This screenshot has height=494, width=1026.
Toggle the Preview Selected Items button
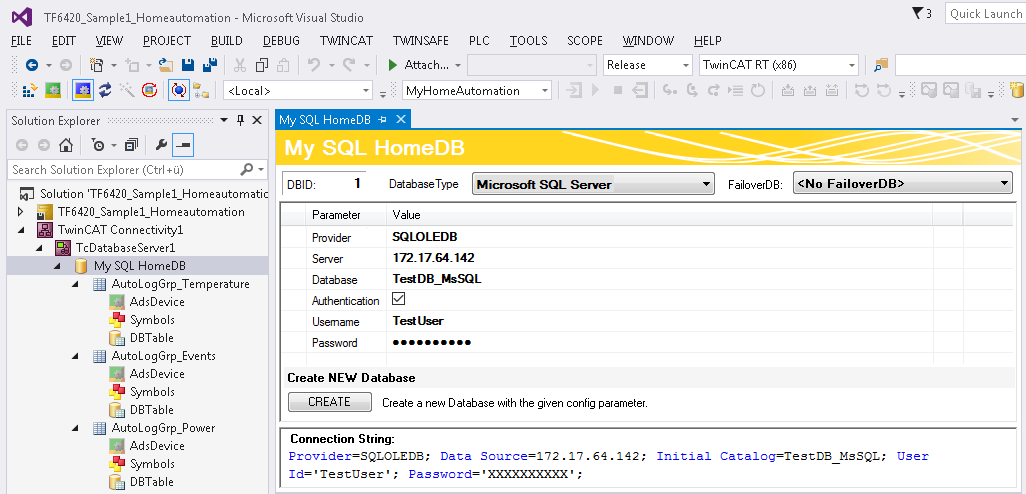pyautogui.click(x=183, y=145)
